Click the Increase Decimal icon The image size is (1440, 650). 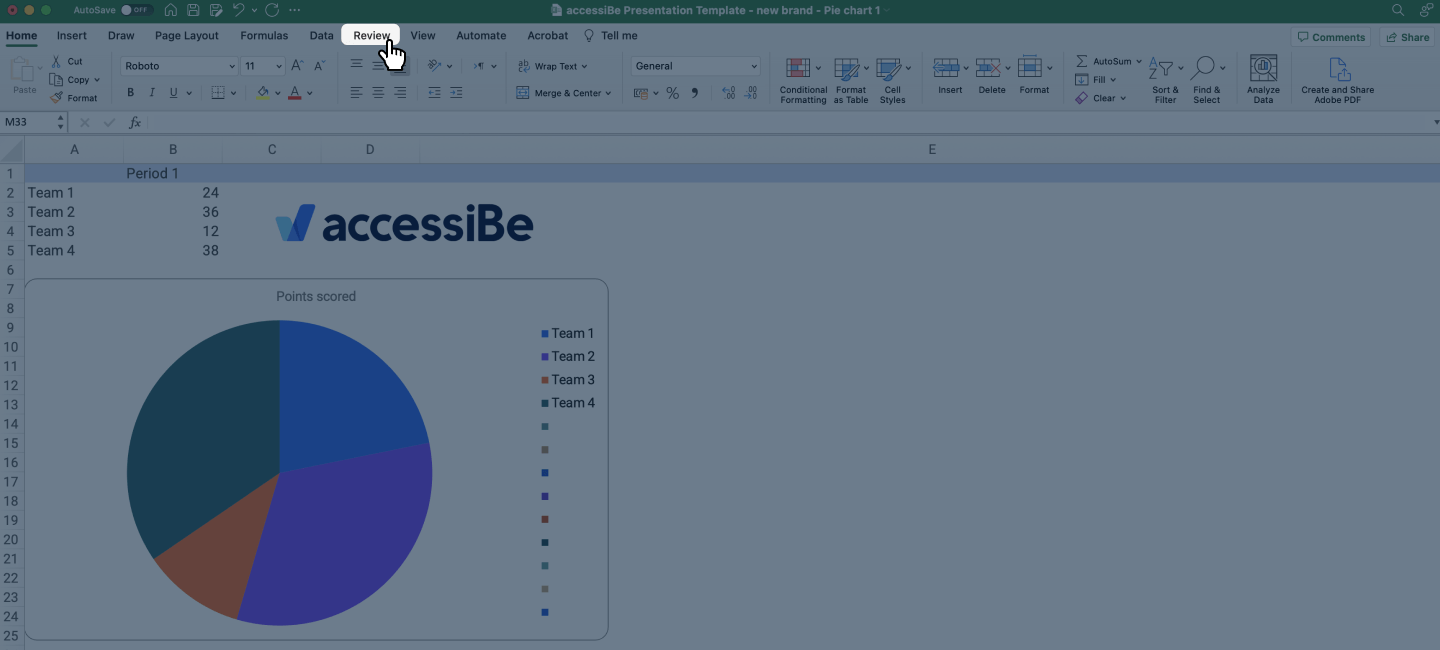pos(729,92)
